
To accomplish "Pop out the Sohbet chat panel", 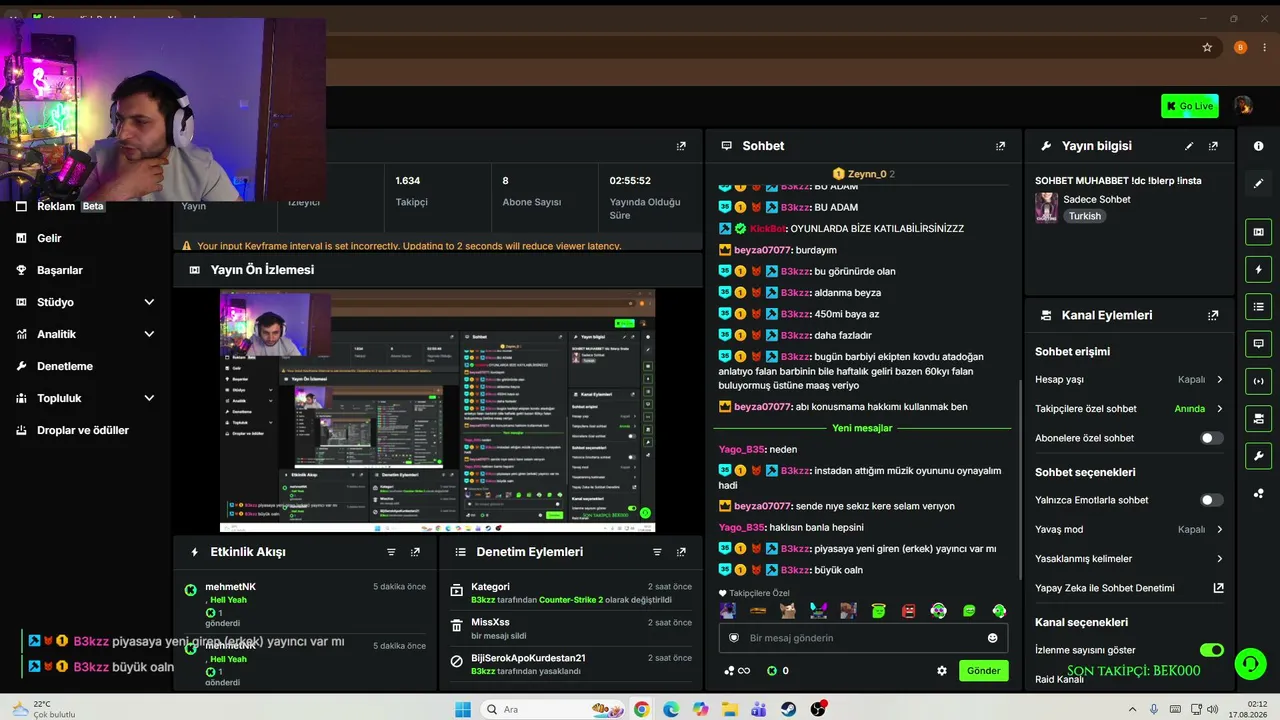I will pyautogui.click(x=1000, y=146).
